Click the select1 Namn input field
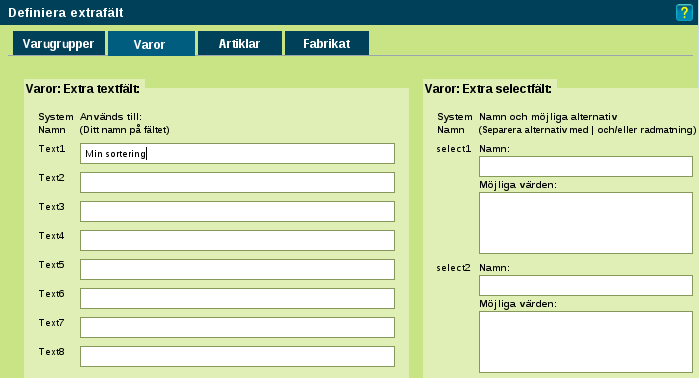The image size is (699, 378). tap(586, 166)
